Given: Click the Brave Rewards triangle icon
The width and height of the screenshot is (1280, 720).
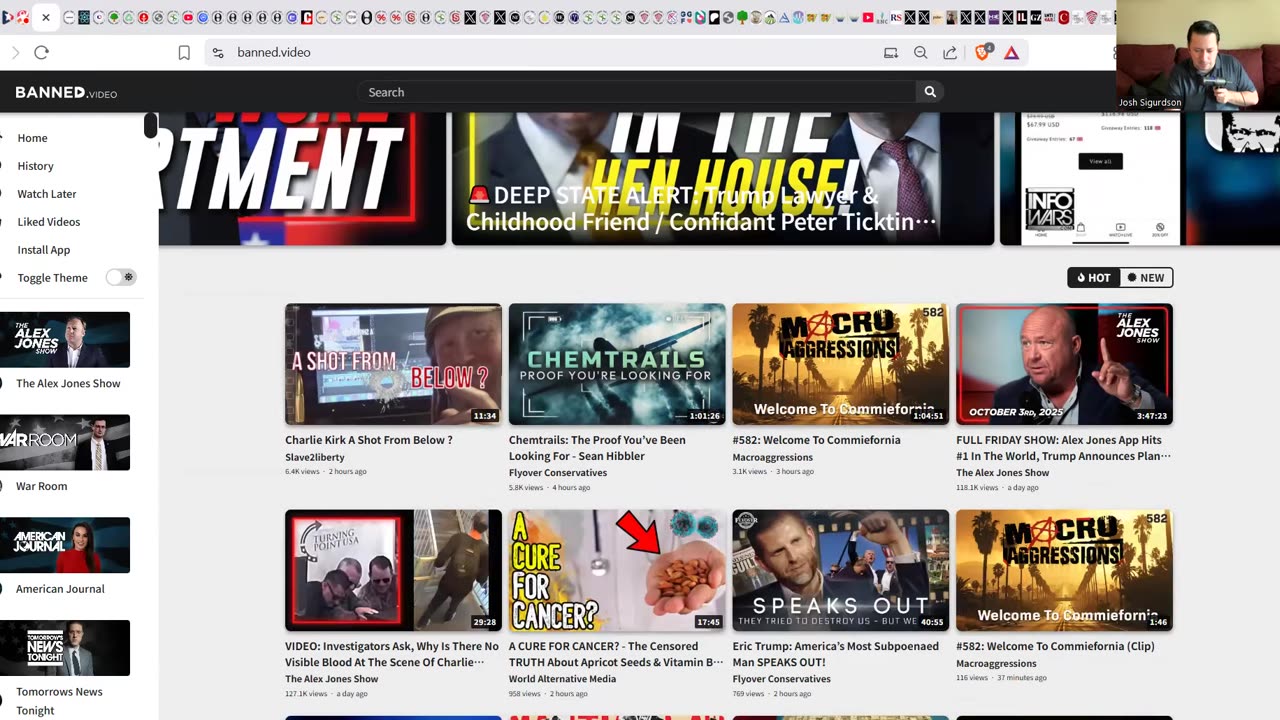Looking at the screenshot, I should point(1011,53).
